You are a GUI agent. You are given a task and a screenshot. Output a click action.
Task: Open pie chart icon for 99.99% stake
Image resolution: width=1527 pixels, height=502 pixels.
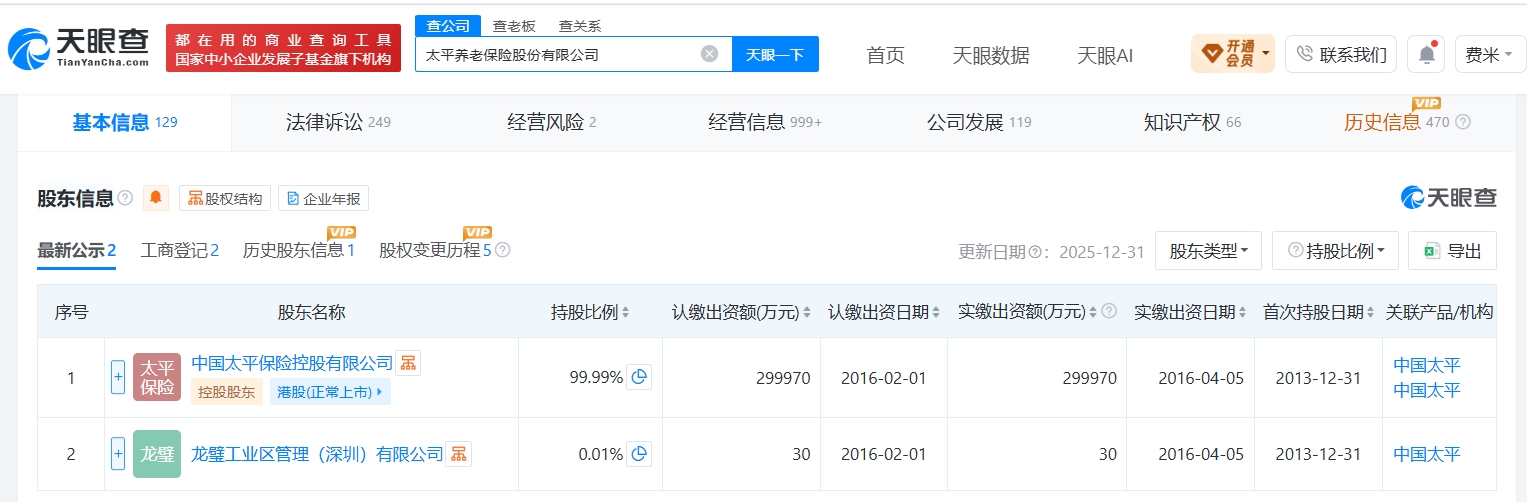(x=639, y=377)
